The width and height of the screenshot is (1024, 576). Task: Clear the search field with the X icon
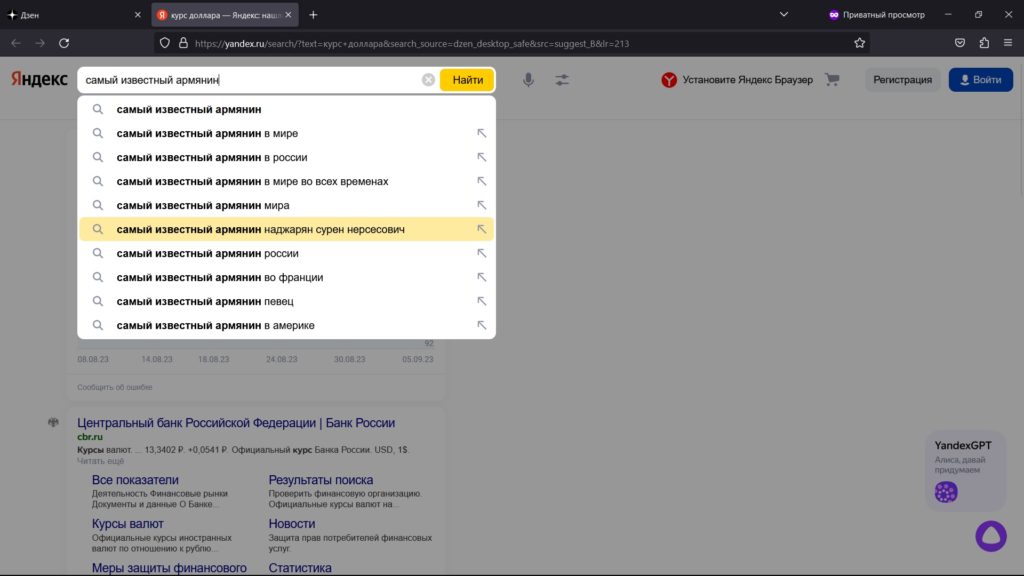428,80
